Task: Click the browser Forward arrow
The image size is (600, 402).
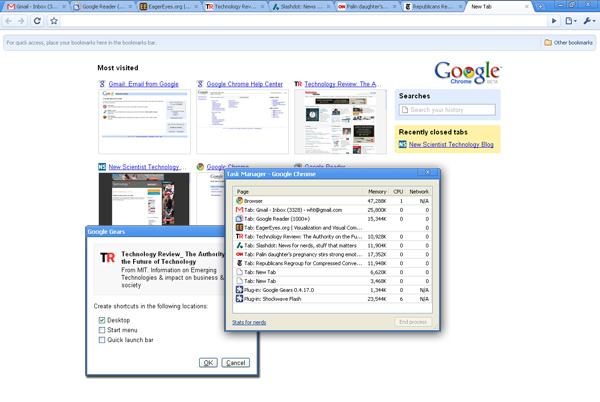Action: tap(21, 21)
